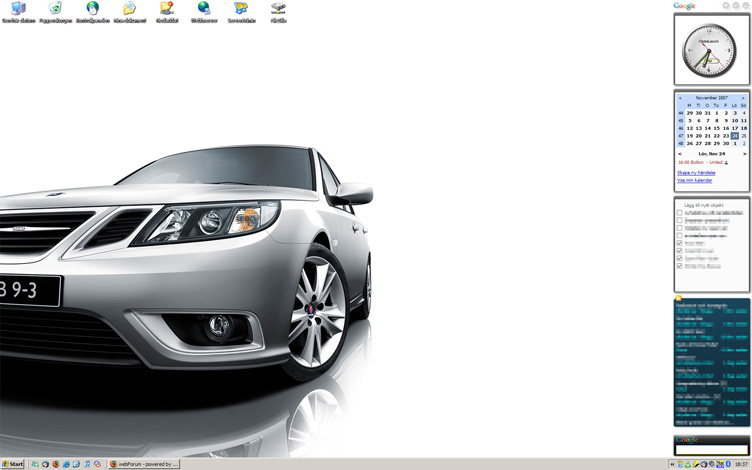Select date 13 in the calendar
752x470 pixels.
point(699,128)
